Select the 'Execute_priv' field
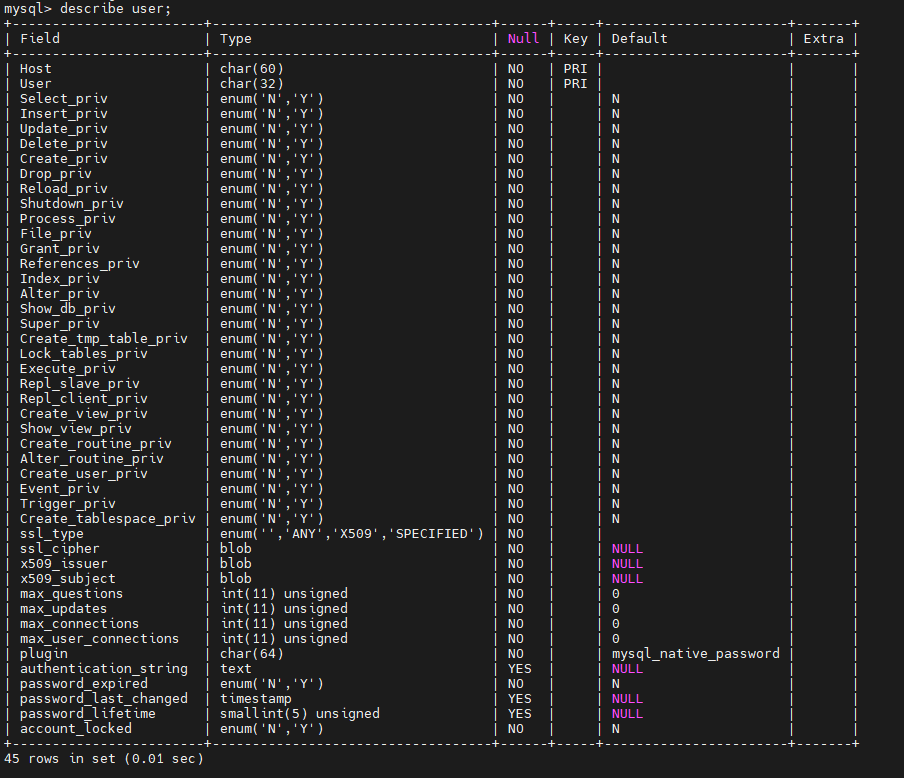Screen dimensions: 904x778 [x=67, y=369]
